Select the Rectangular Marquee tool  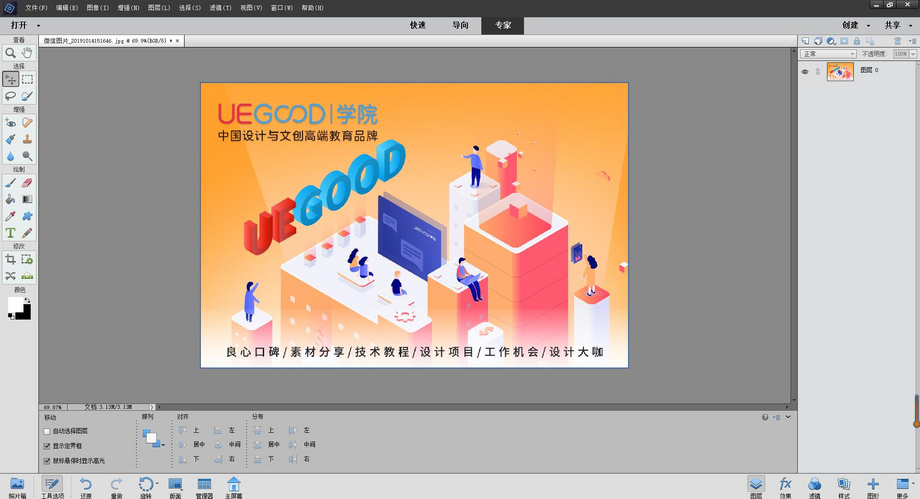(27, 79)
